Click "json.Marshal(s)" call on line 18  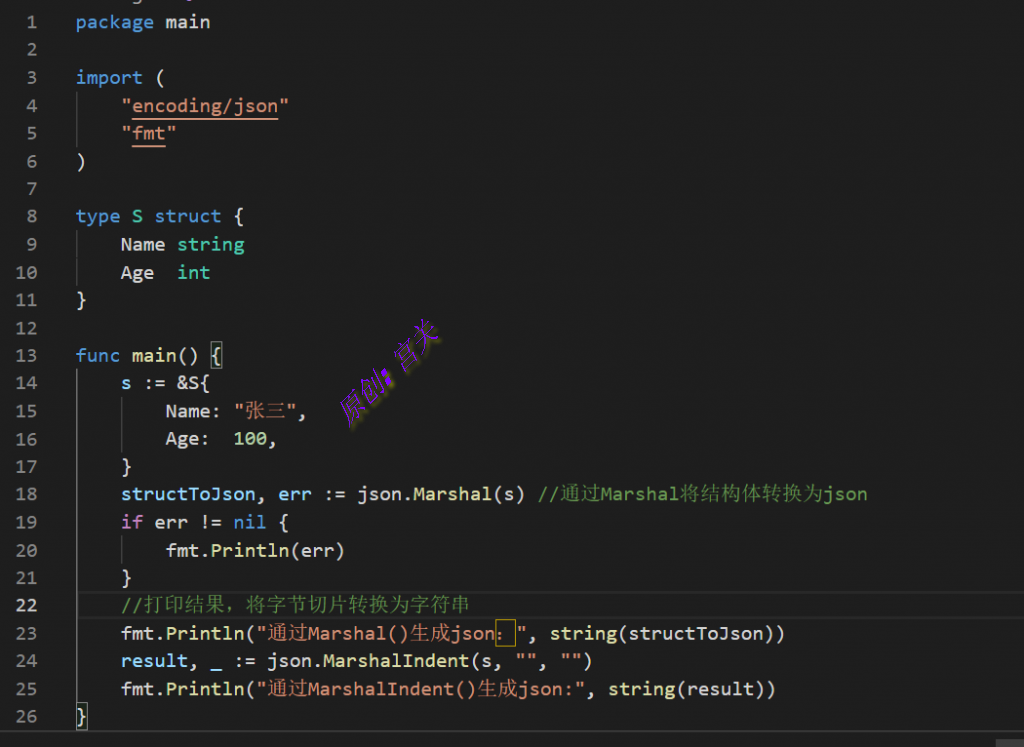coord(441,494)
